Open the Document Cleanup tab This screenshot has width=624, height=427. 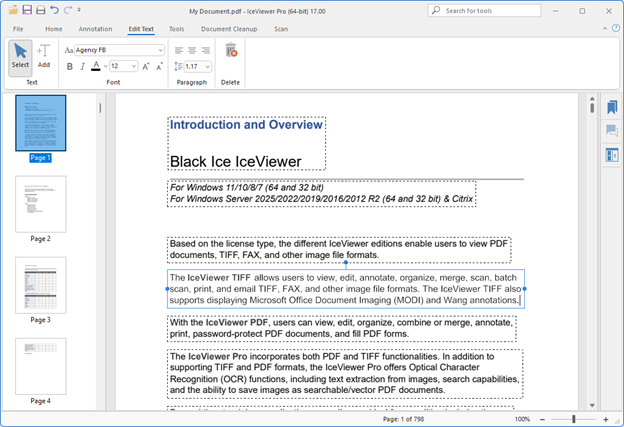pos(229,30)
